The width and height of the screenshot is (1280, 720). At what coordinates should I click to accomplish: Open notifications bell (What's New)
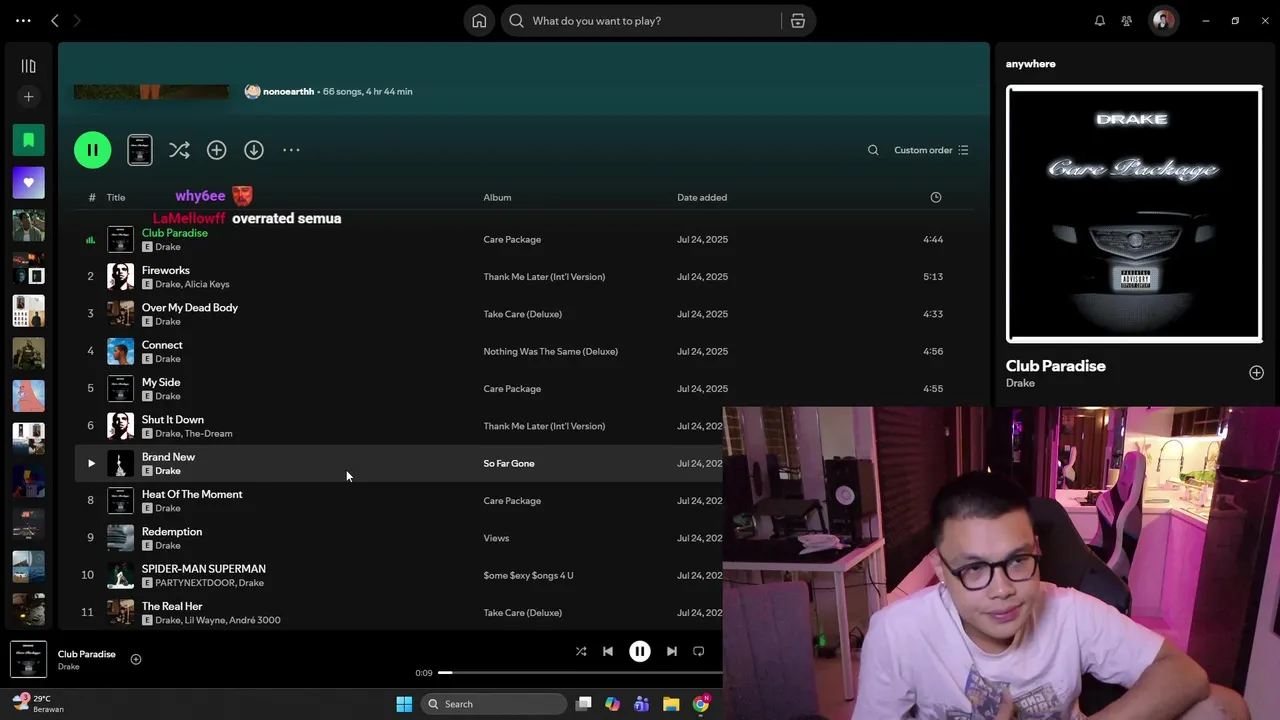pyautogui.click(x=1100, y=21)
